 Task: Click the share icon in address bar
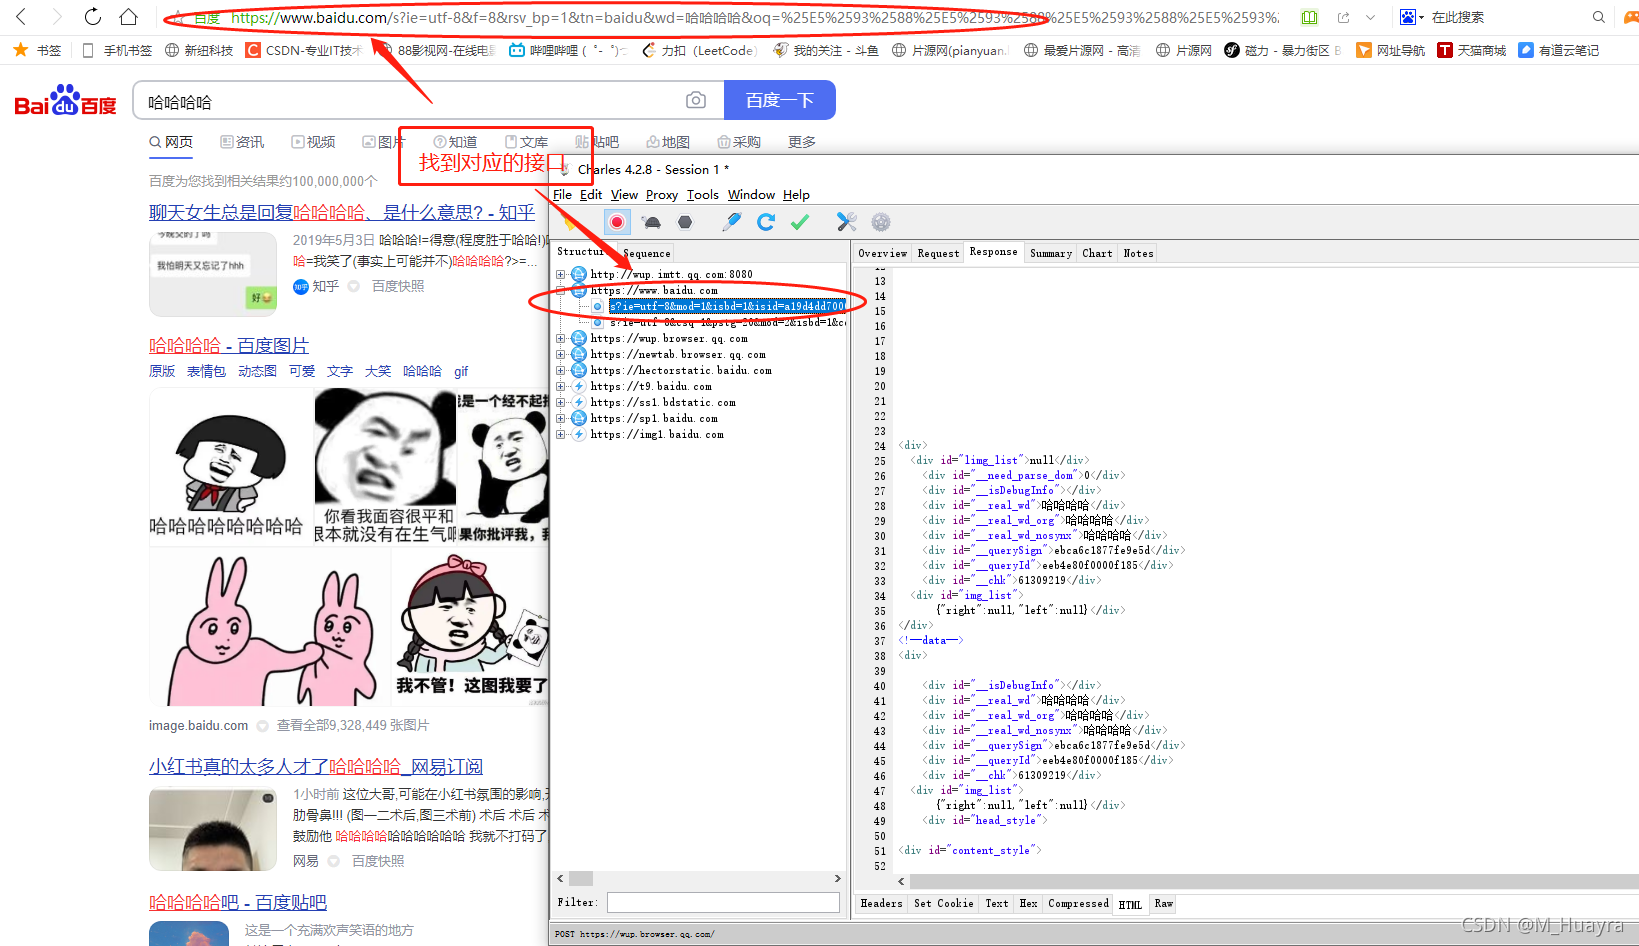(x=1343, y=17)
